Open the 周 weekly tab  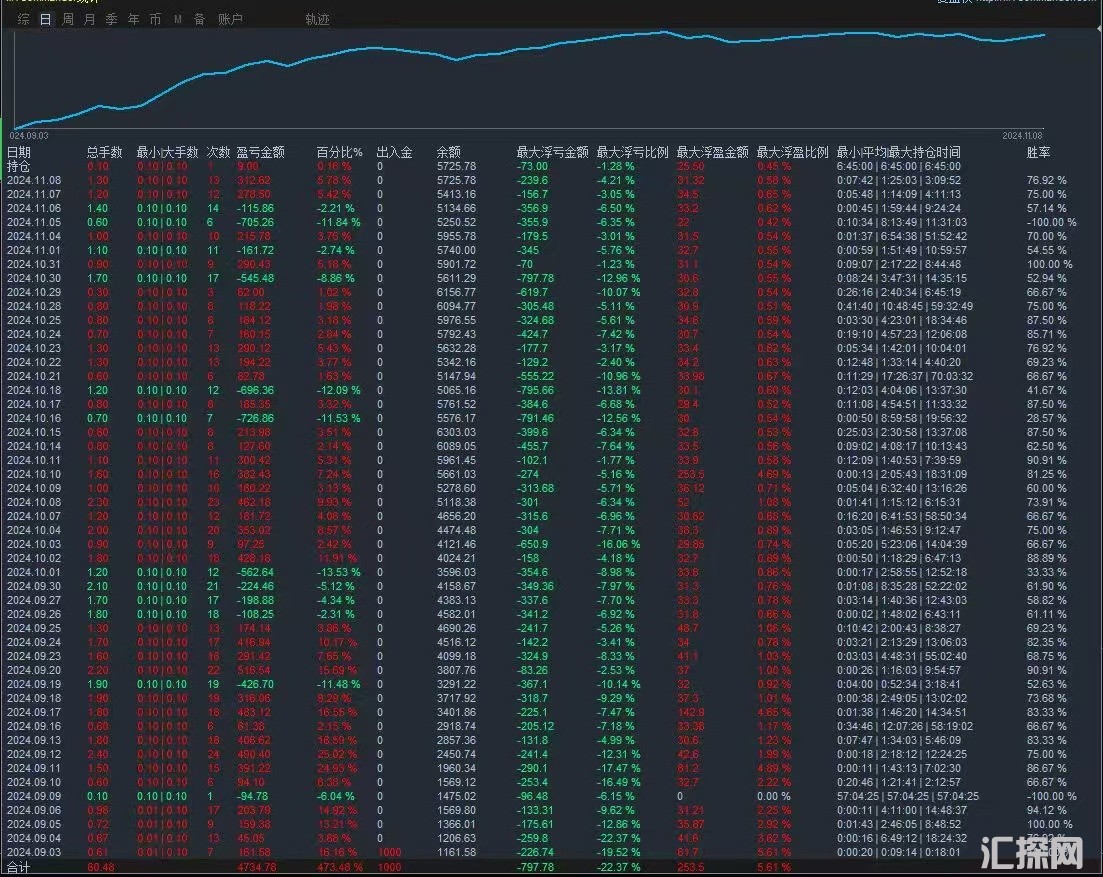coord(68,19)
